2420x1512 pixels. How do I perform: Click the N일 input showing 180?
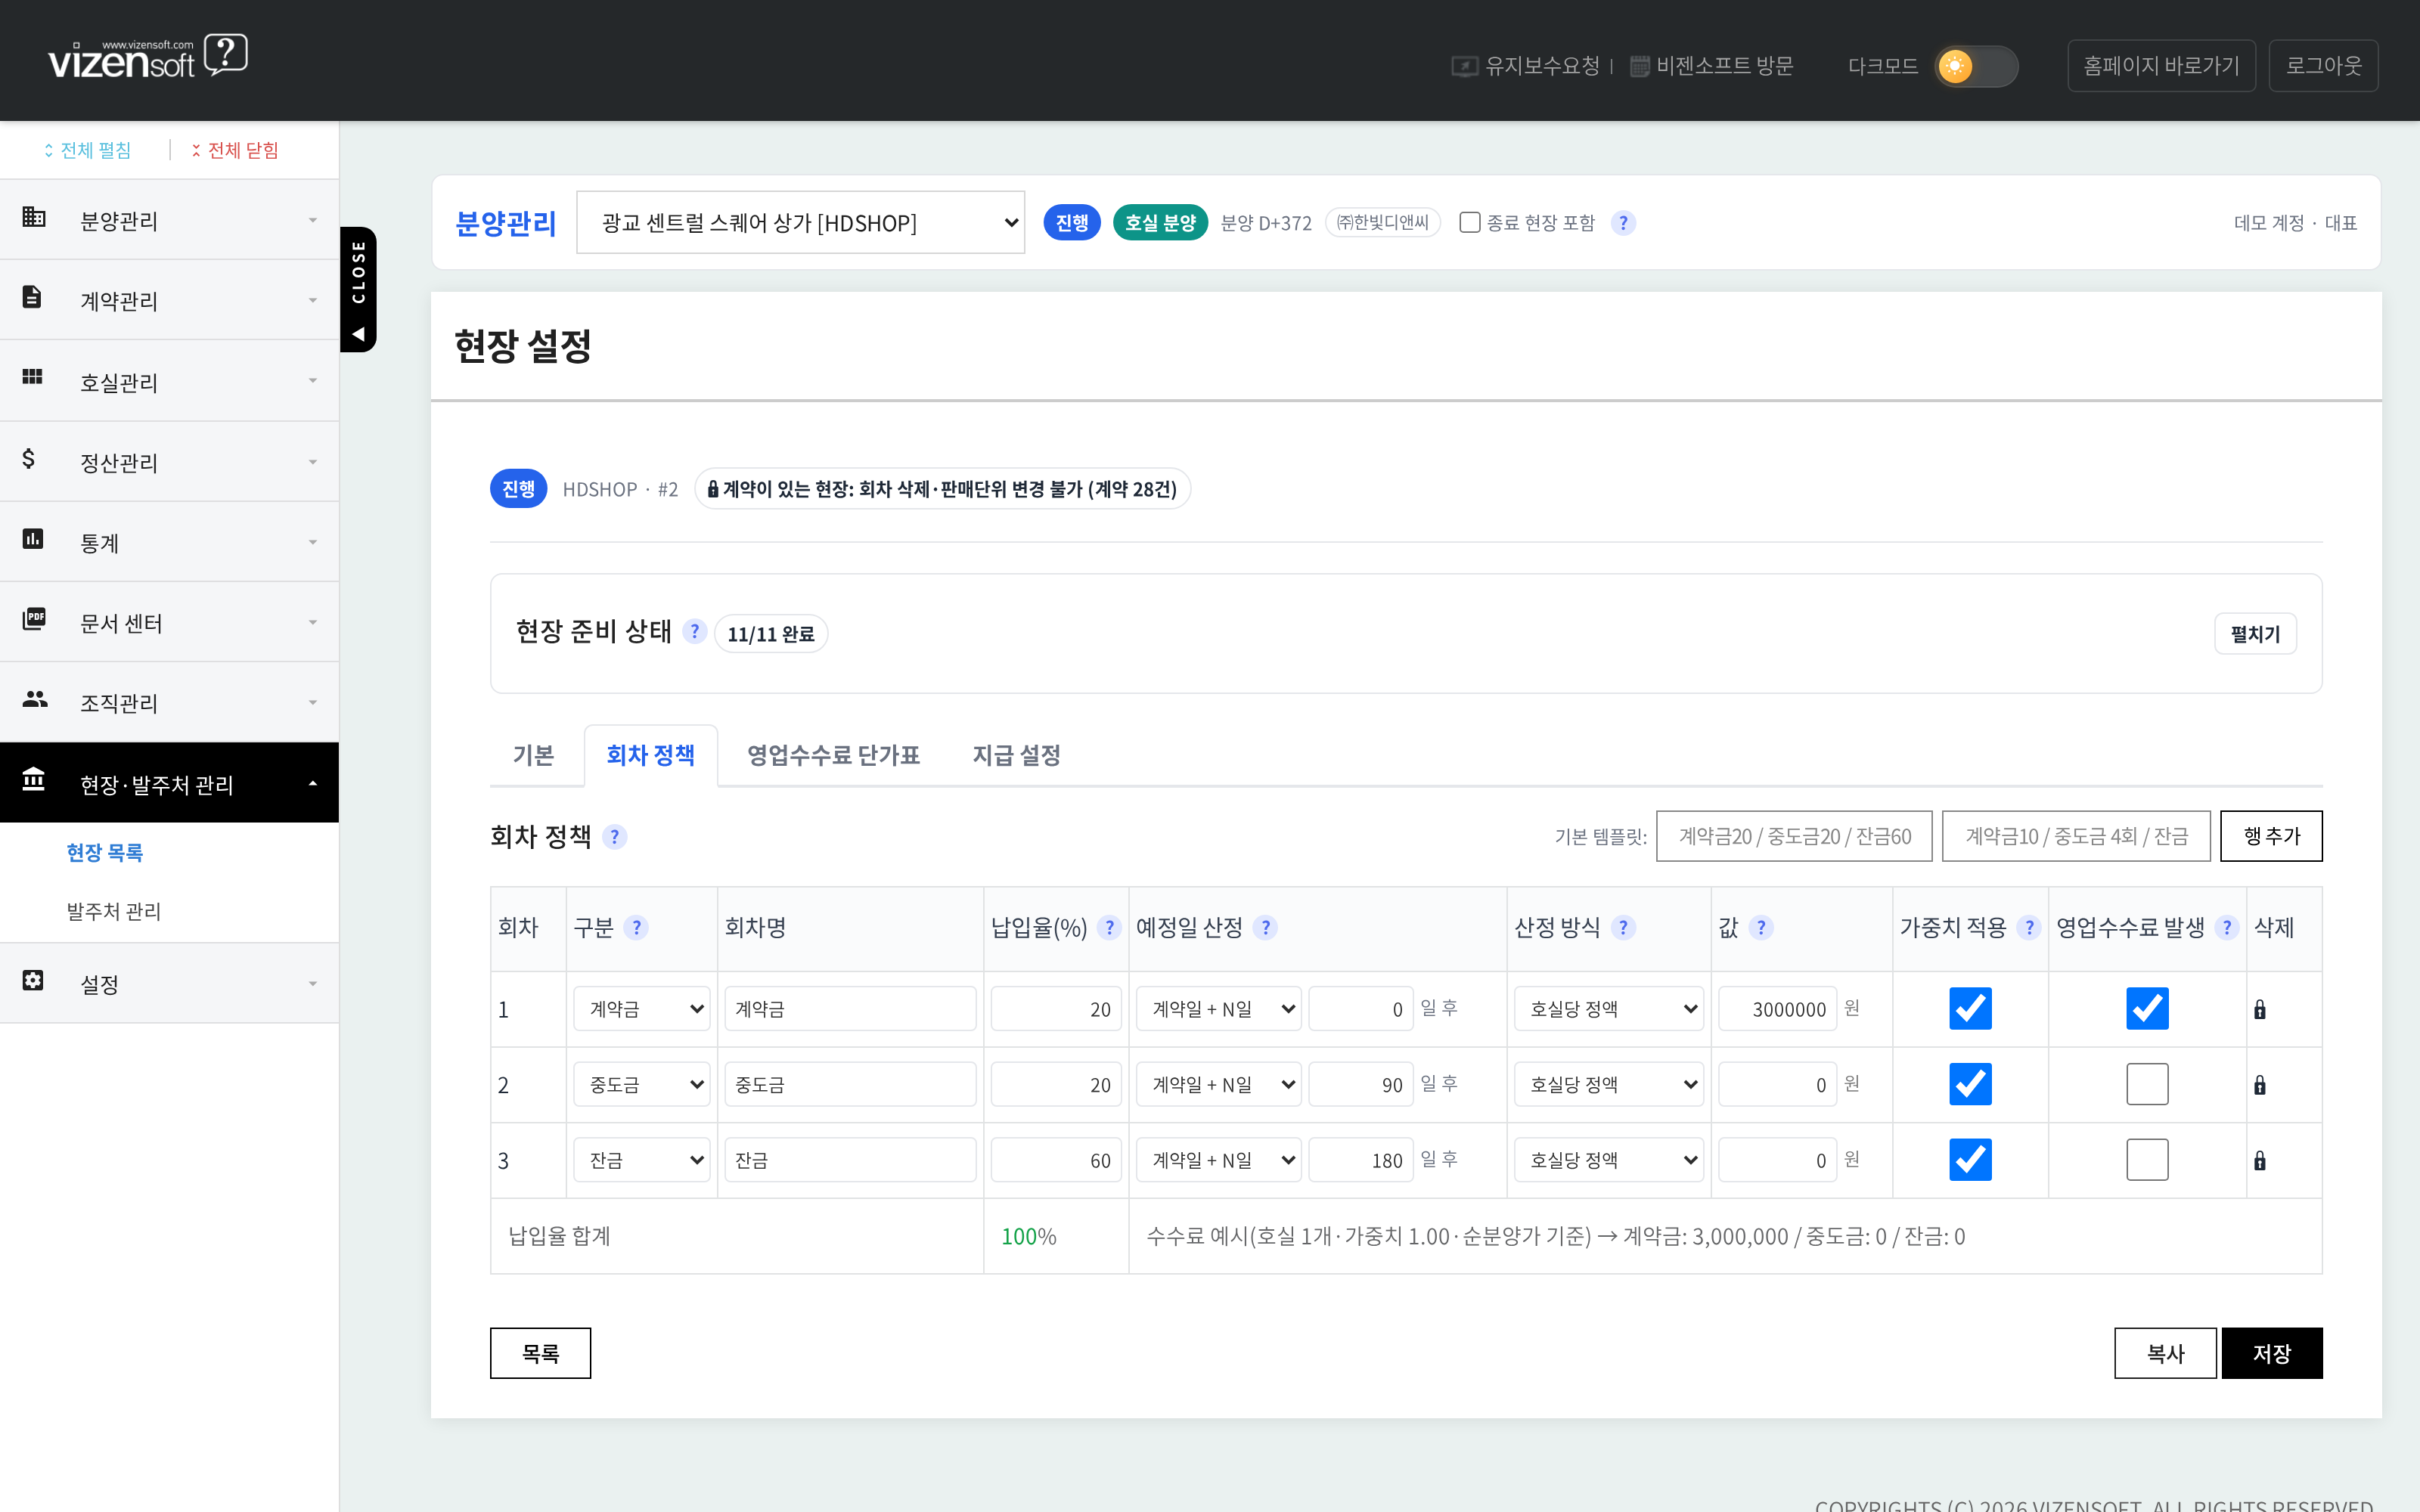pos(1360,1160)
